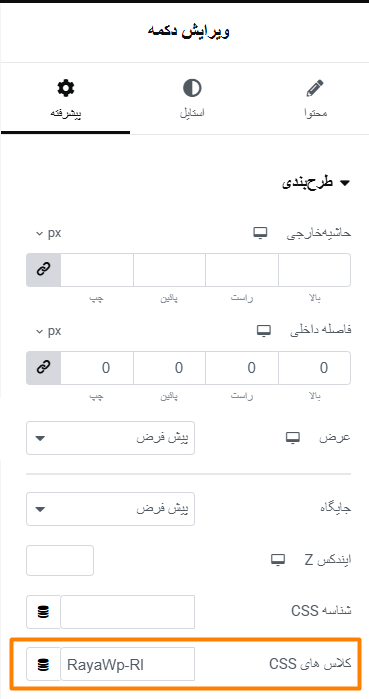The width and height of the screenshot is (369, 699).
Task: Click the margin responsive desktop icon
Action: [260, 233]
